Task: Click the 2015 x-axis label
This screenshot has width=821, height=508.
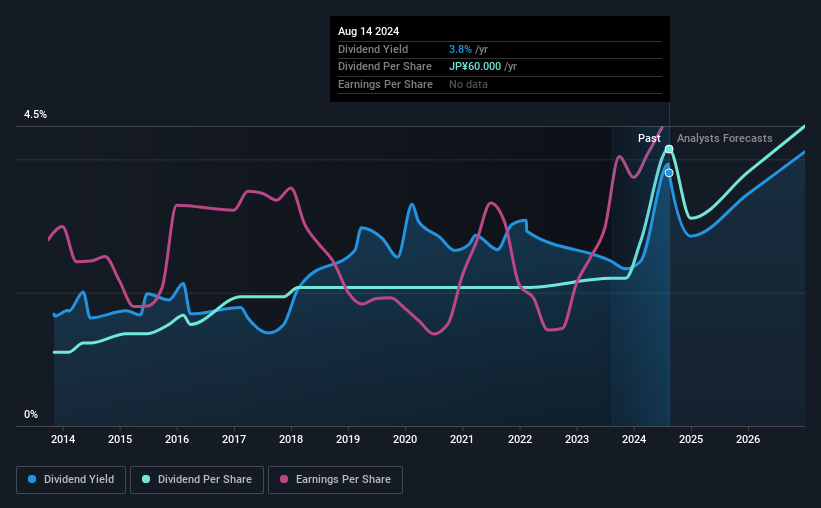Action: click(120, 439)
